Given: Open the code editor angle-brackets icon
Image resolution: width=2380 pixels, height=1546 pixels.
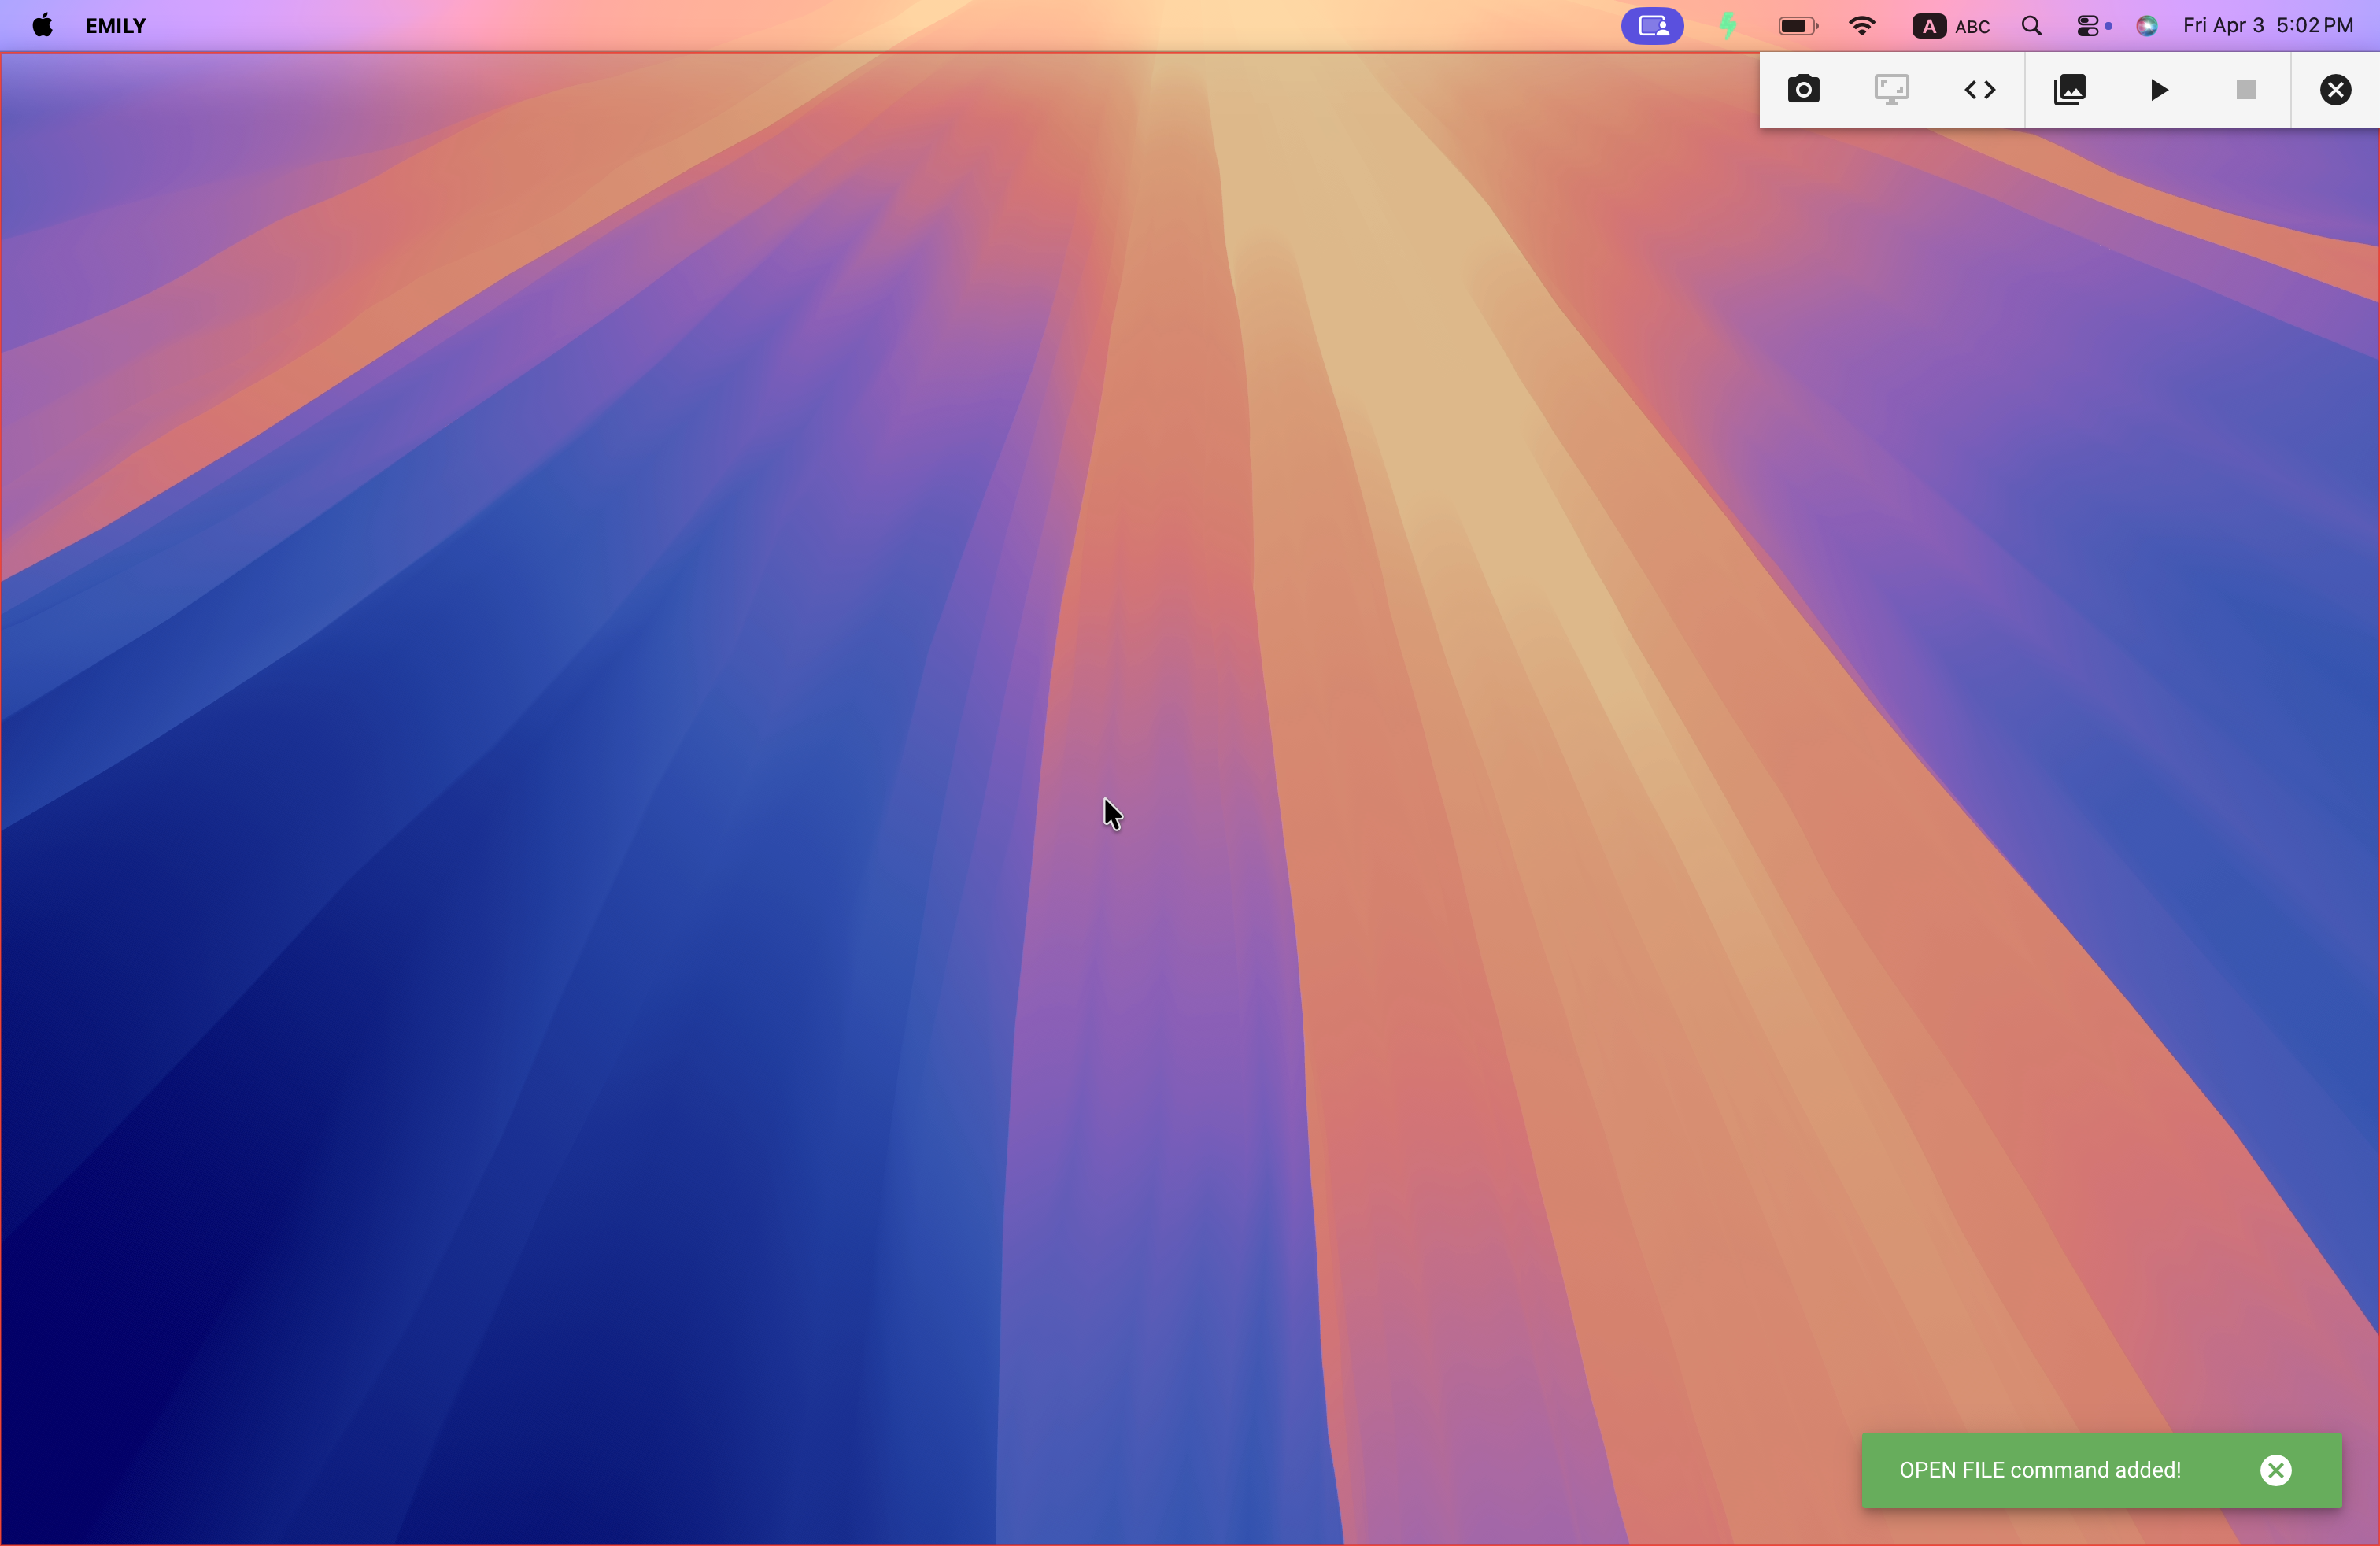Looking at the screenshot, I should pos(1979,90).
